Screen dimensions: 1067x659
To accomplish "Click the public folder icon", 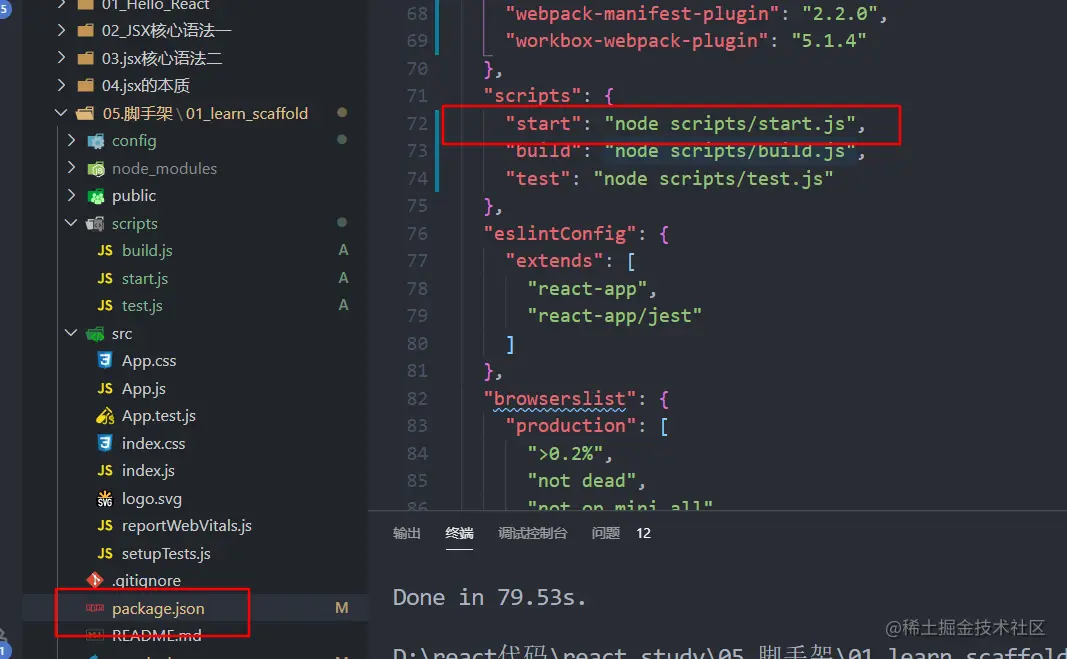I will (x=96, y=196).
